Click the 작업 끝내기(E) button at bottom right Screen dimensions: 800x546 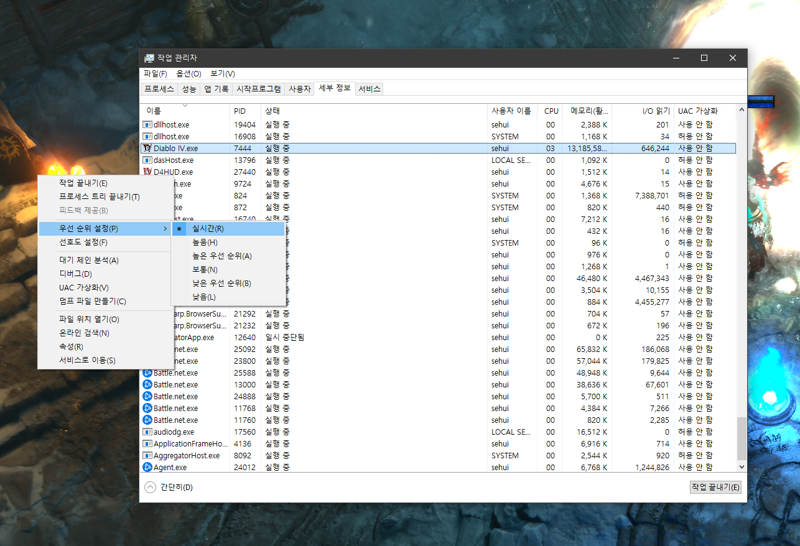click(x=715, y=487)
